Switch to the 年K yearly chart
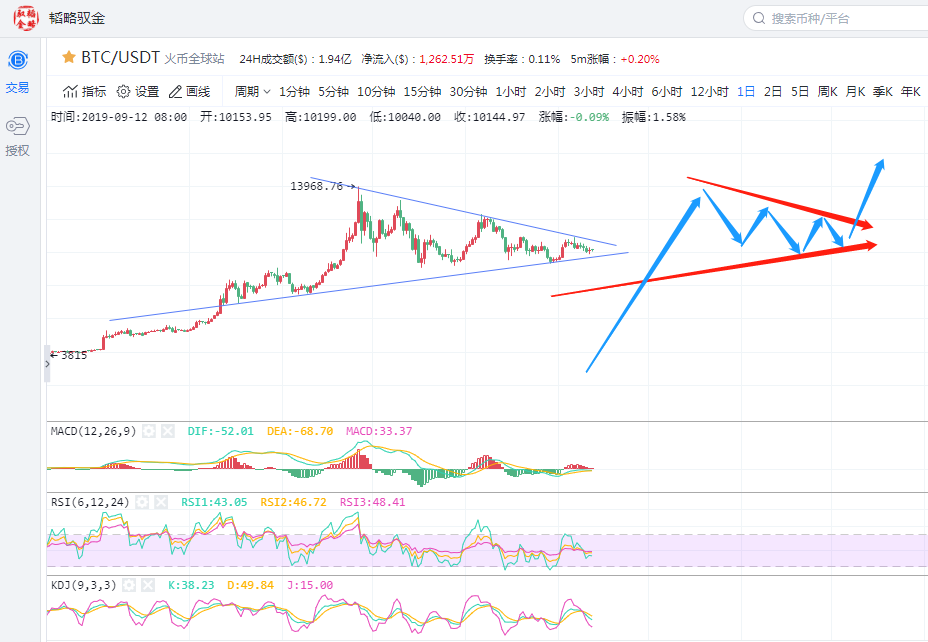This screenshot has height=642, width=928. 911,92
